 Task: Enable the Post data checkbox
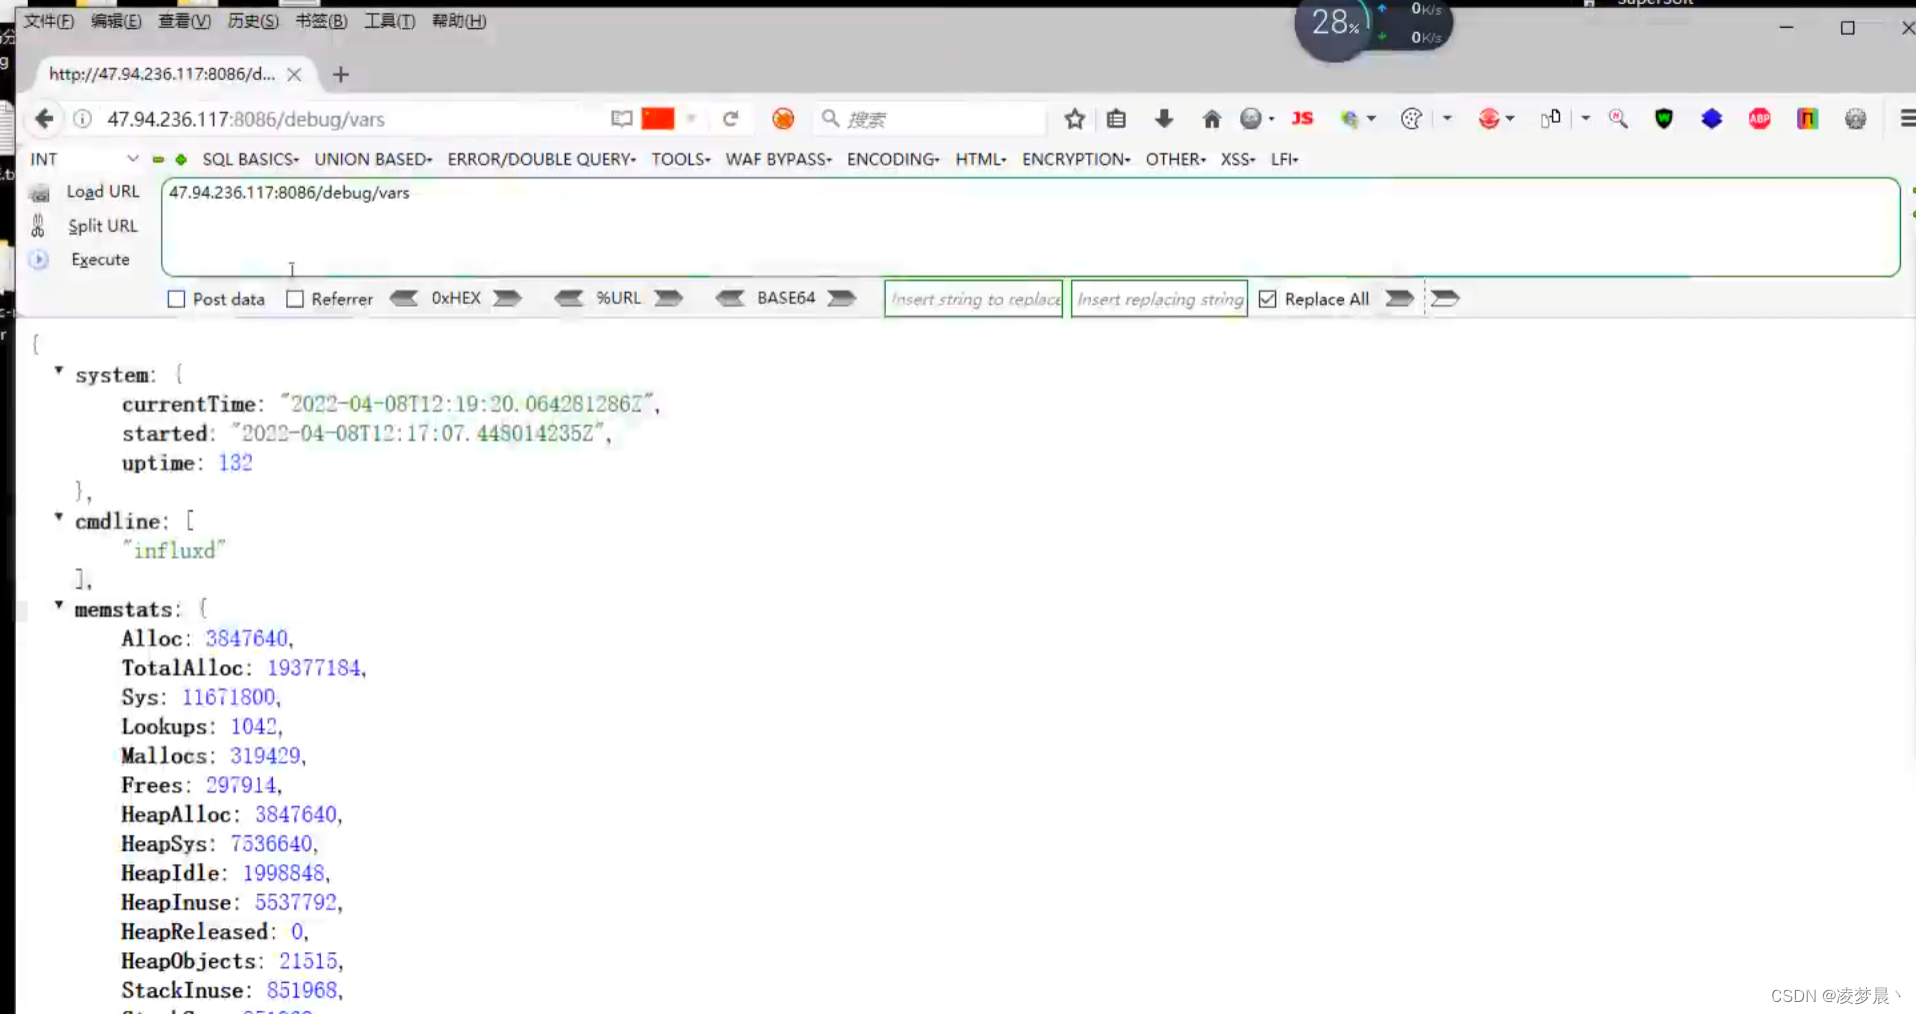click(176, 298)
